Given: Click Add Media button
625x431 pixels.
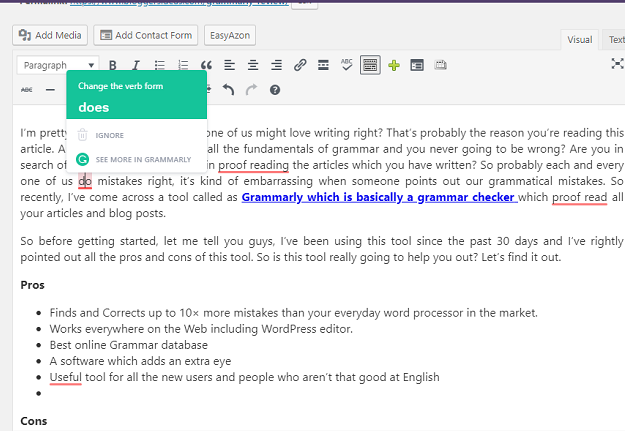Looking at the screenshot, I should click(x=50, y=35).
